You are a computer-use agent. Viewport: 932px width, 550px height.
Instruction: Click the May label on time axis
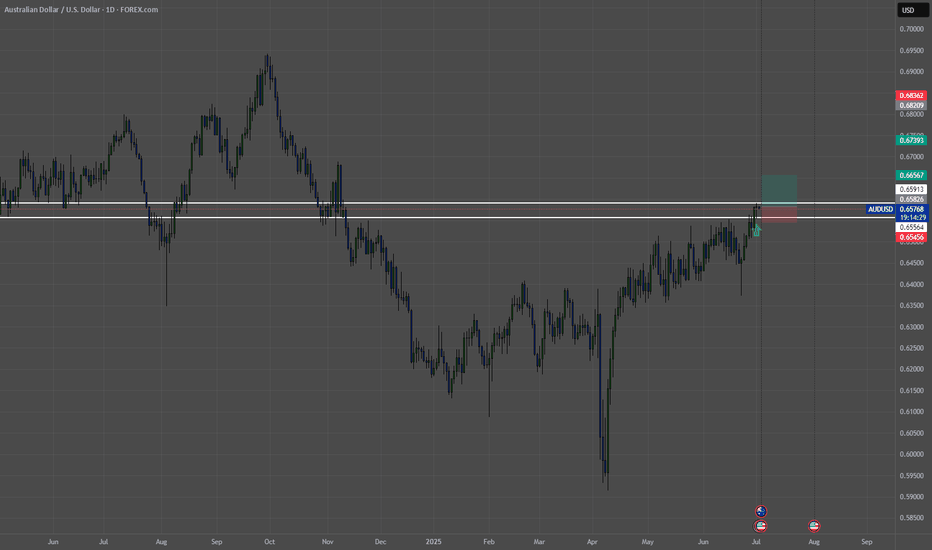(647, 542)
